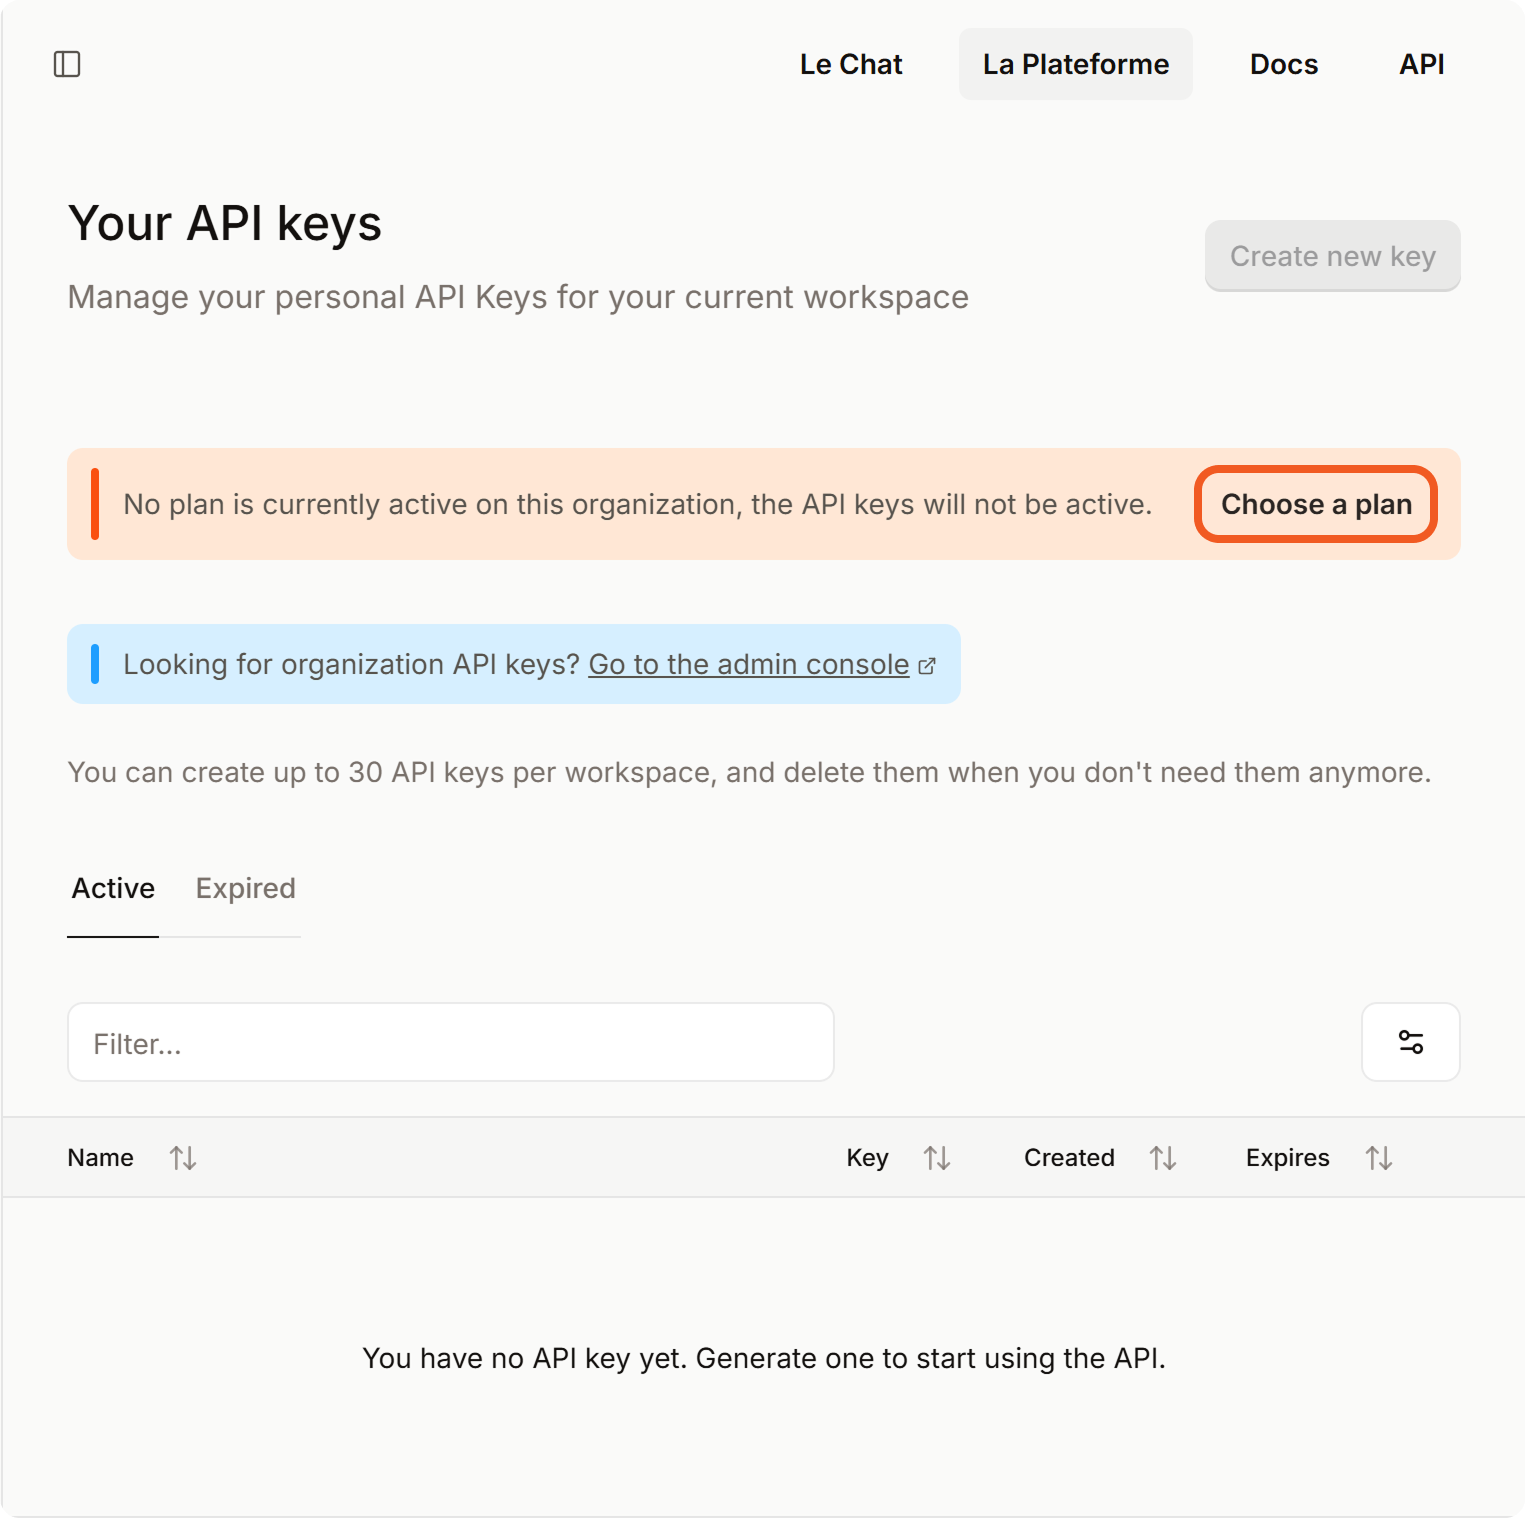The height and width of the screenshot is (1518, 1525).
Task: Toggle the sidebar panel icon
Action: coord(67,64)
